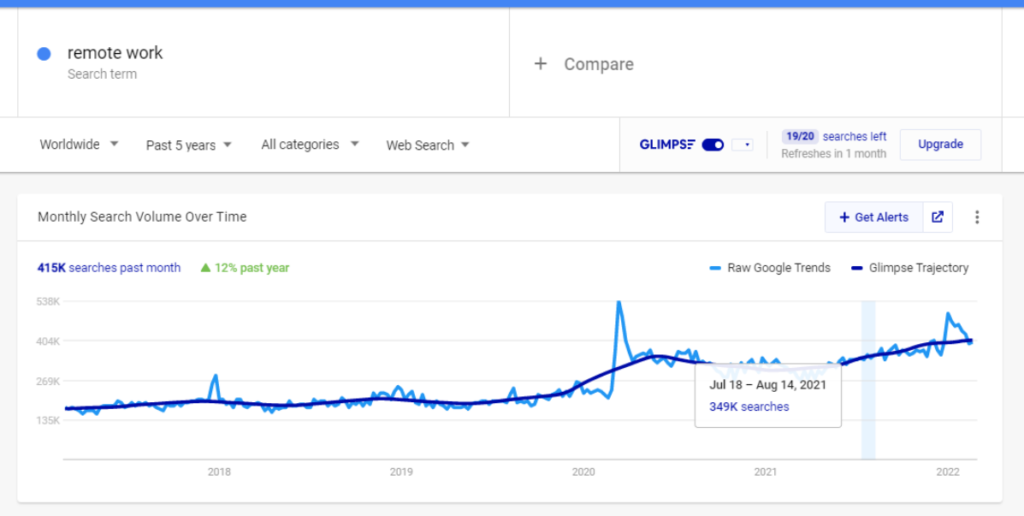This screenshot has width=1024, height=516.
Task: Click the remote work search term field
Action: point(263,63)
